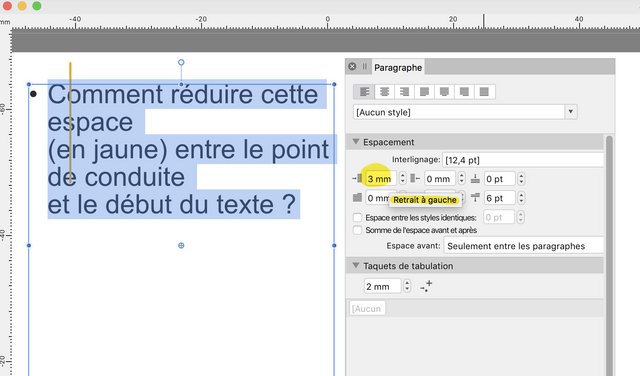Click the first line indent icon

point(357,198)
